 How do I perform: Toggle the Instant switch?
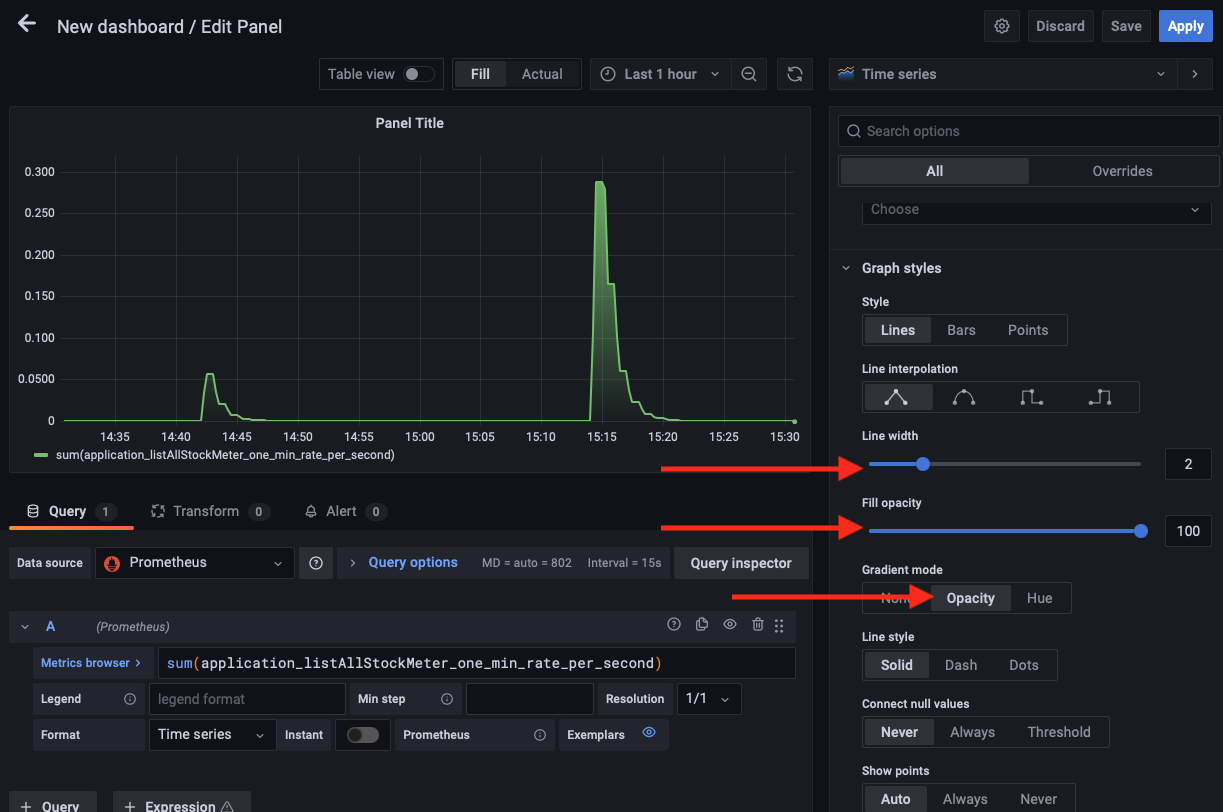(363, 735)
